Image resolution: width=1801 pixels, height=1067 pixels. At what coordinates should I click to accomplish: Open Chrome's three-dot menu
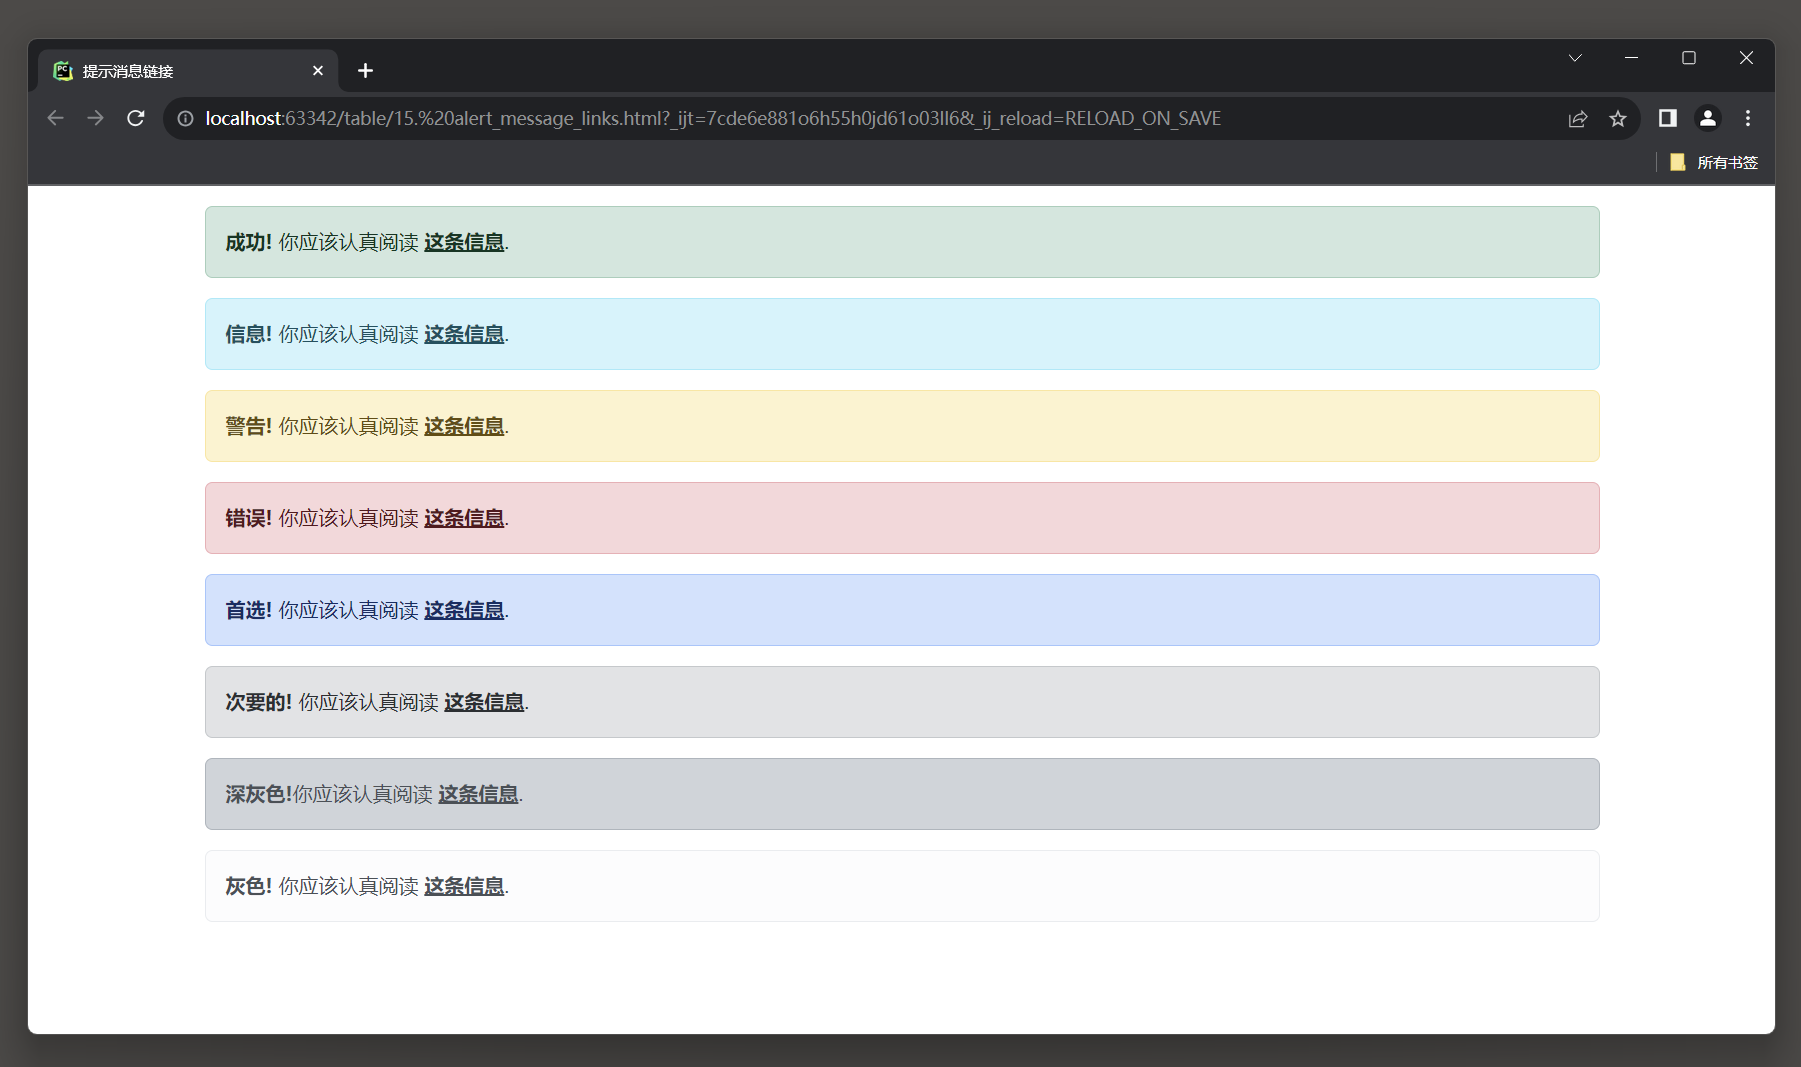[x=1748, y=118]
